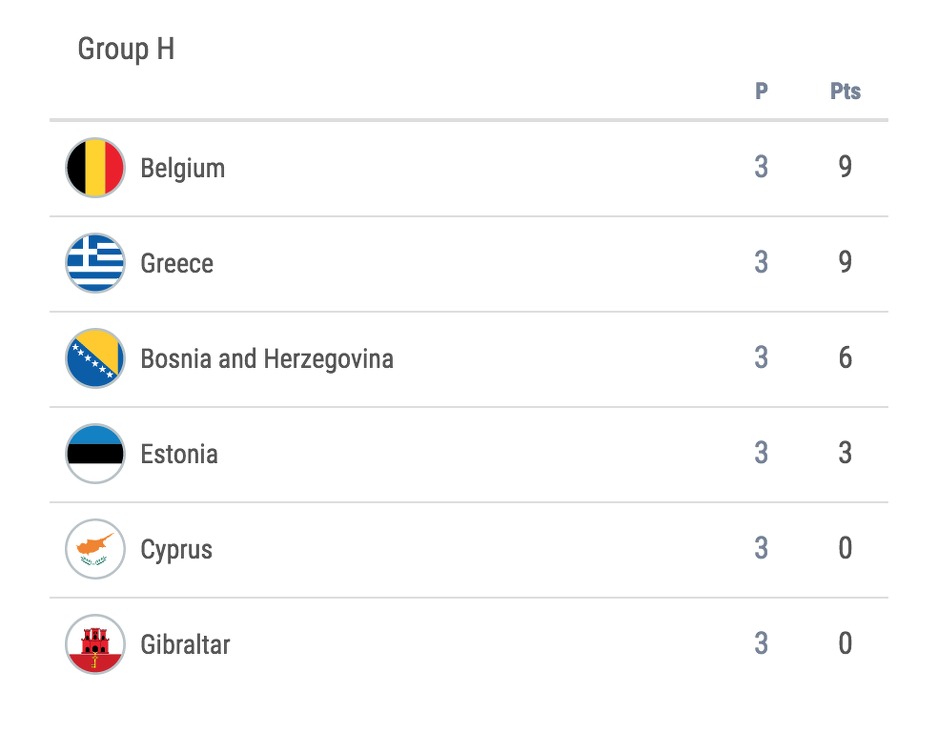Click the Bosnia and Herzegovina flag icon
This screenshot has height=732, width=938.
click(95, 358)
